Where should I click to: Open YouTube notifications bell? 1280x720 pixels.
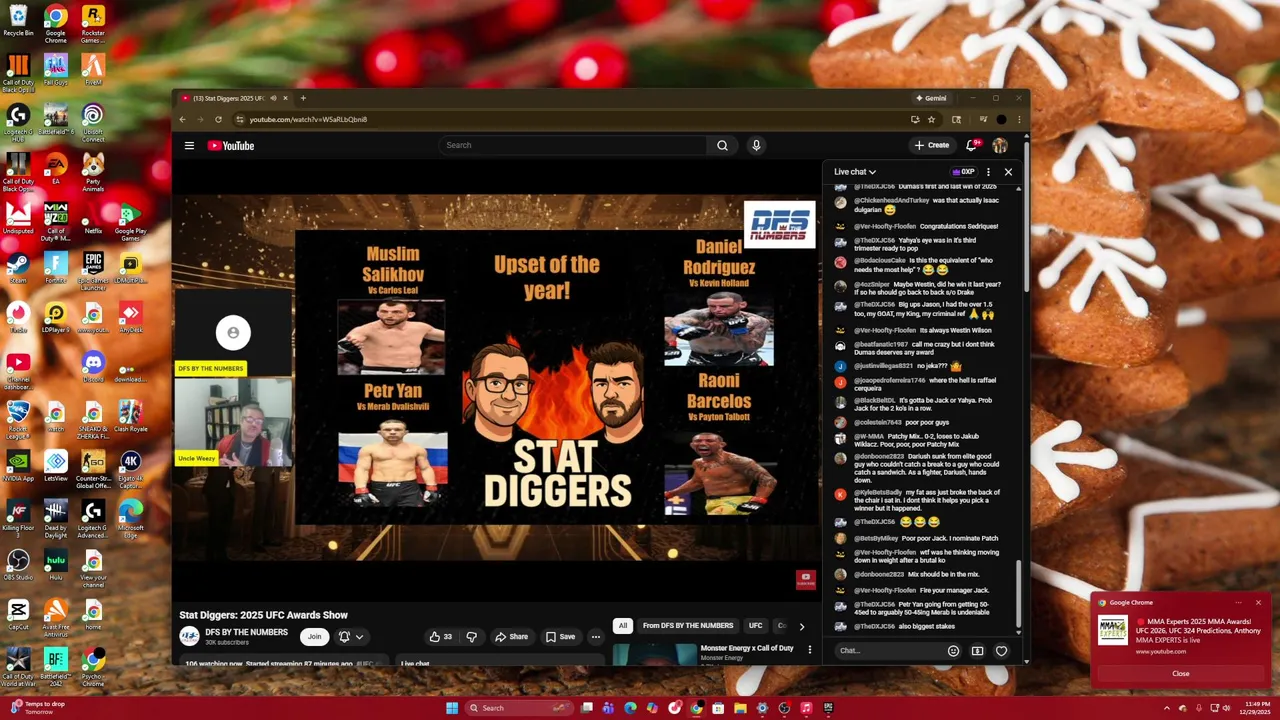tap(971, 145)
